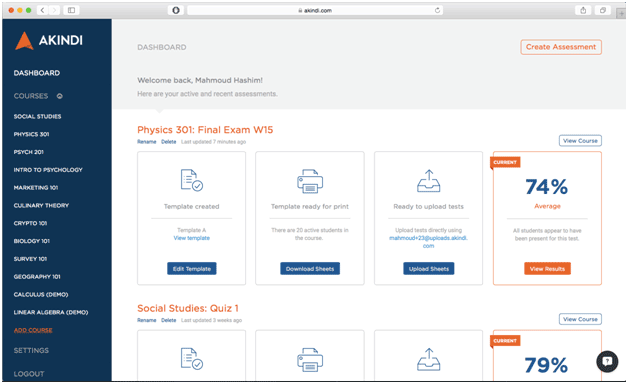The width and height of the screenshot is (628, 384).
Task: Open Dashboard in the sidebar
Action: (37, 73)
